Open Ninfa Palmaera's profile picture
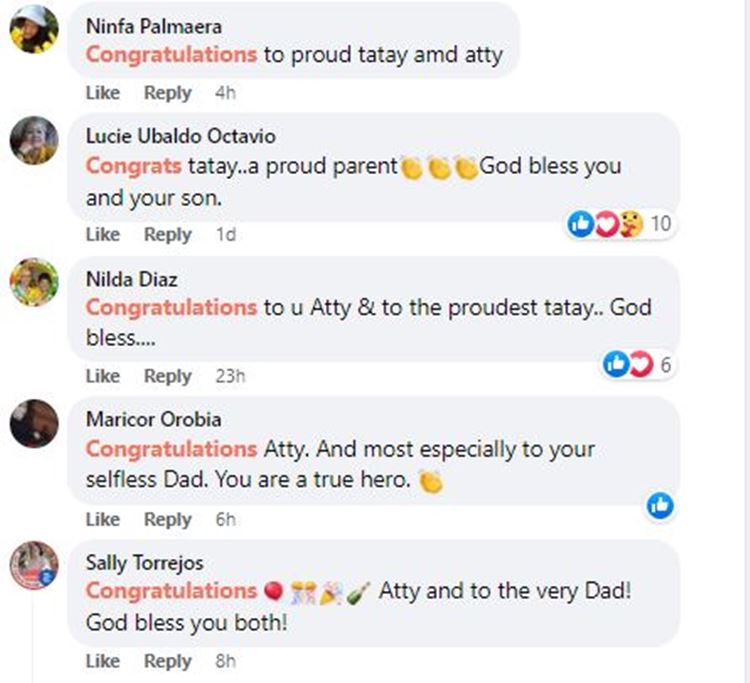This screenshot has width=750, height=683. 34,27
